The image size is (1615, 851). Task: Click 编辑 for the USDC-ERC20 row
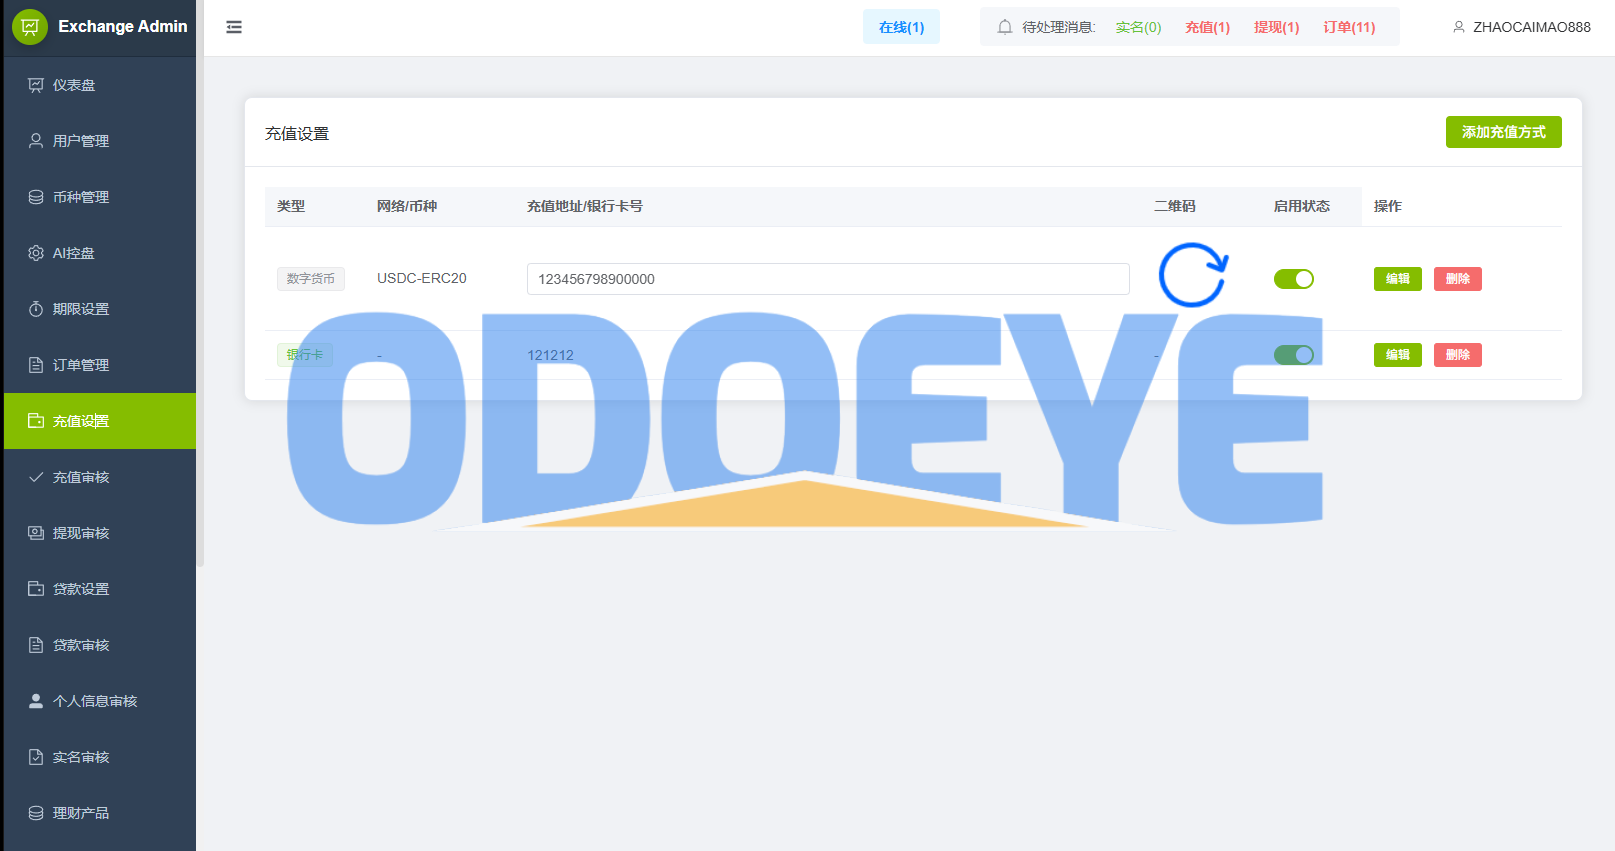1397,279
